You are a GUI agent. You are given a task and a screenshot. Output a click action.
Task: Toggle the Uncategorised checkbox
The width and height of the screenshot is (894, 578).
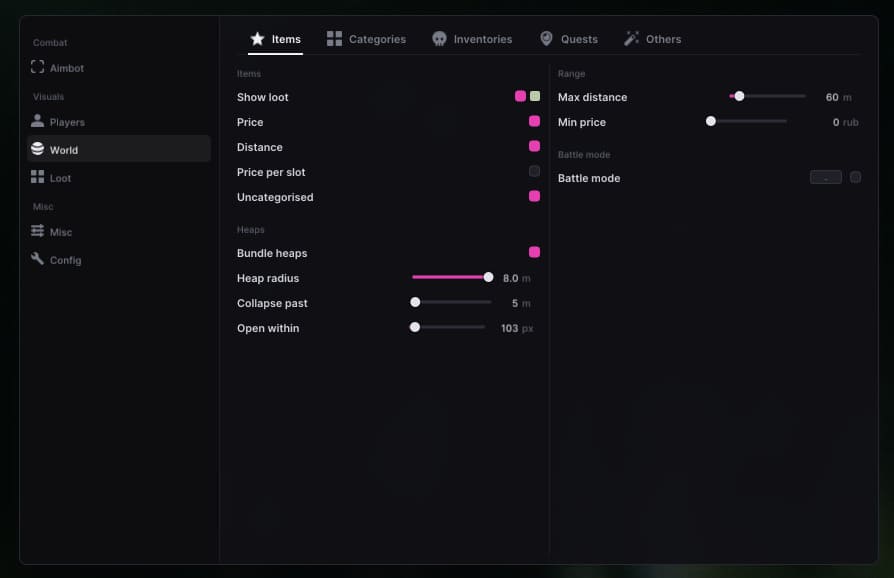click(534, 196)
